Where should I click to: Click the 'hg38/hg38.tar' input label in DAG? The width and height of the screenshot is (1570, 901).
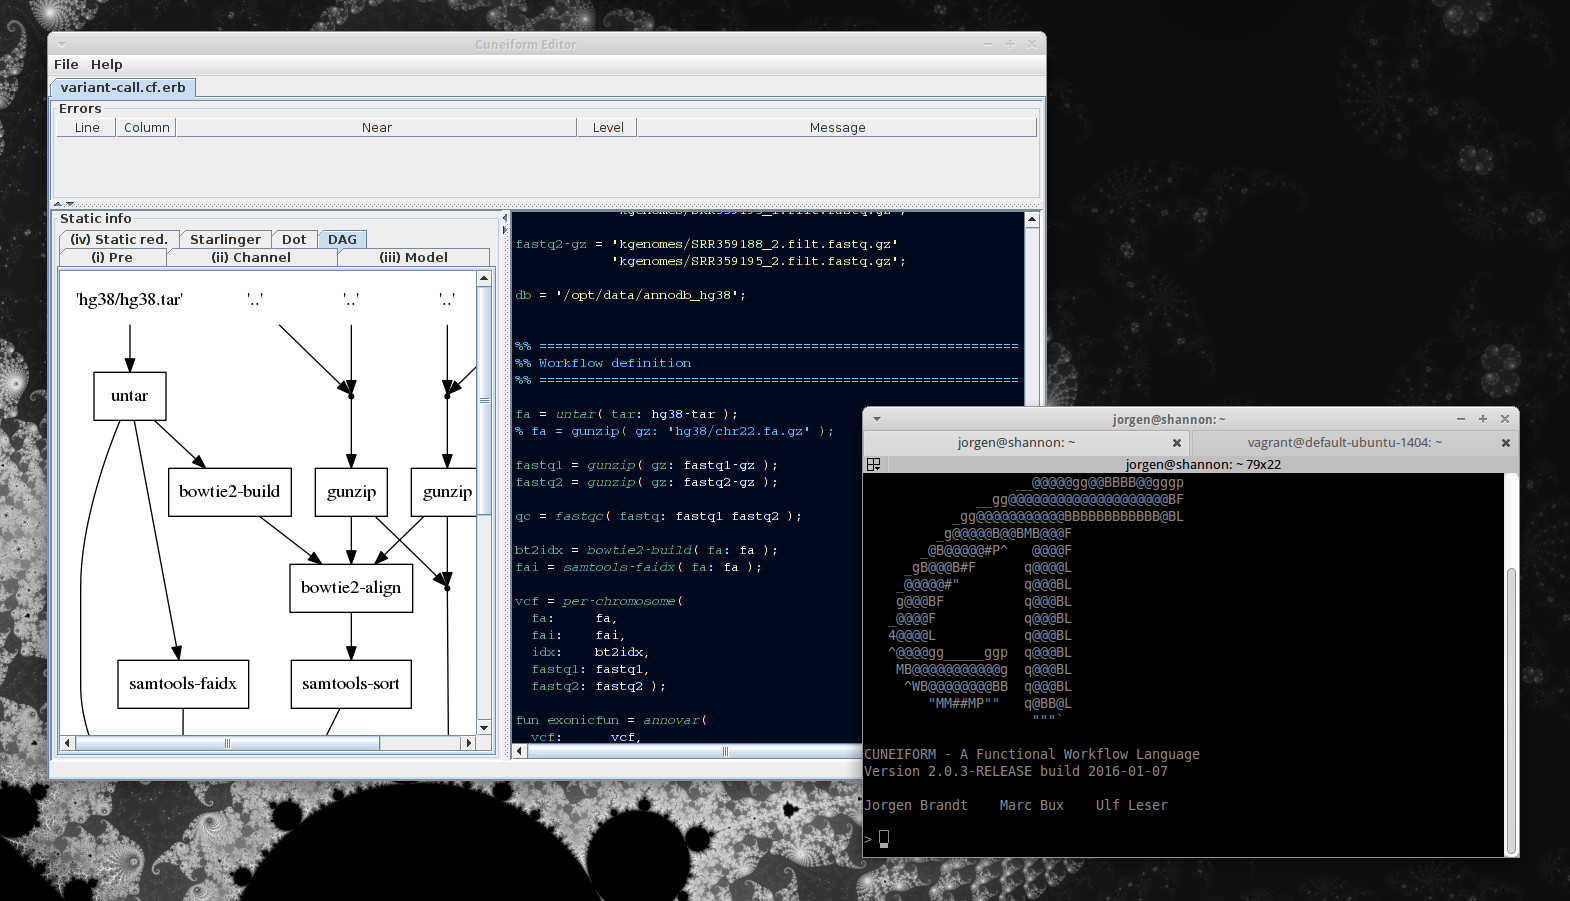[x=130, y=300]
